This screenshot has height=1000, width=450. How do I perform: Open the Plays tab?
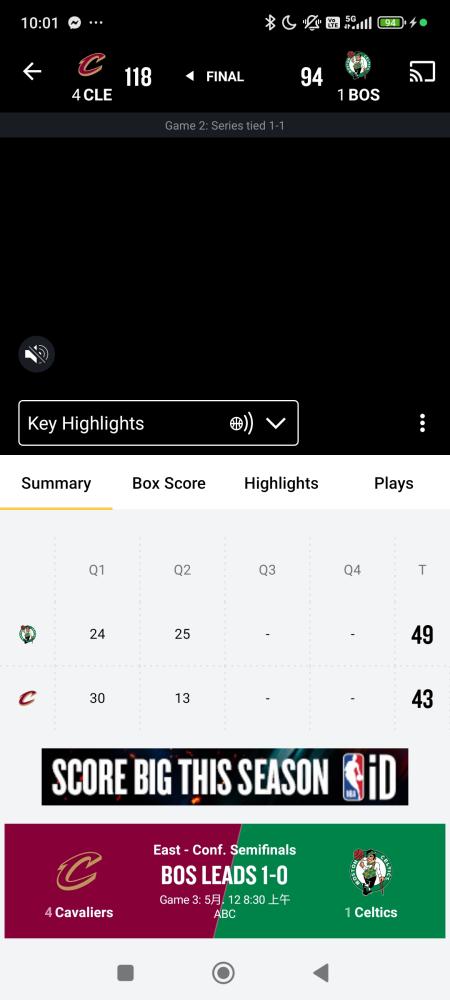point(393,483)
